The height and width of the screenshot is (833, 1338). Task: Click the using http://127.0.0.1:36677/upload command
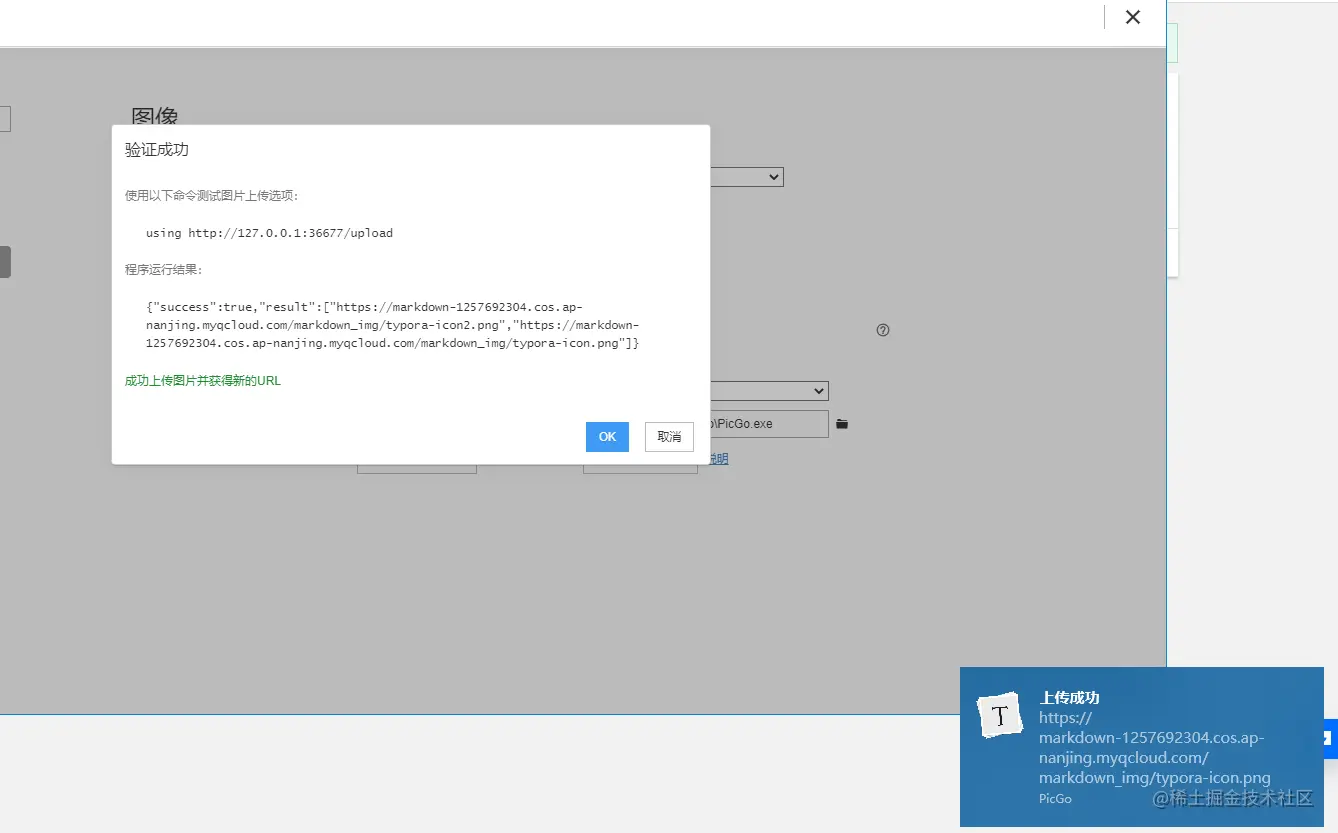tap(269, 233)
